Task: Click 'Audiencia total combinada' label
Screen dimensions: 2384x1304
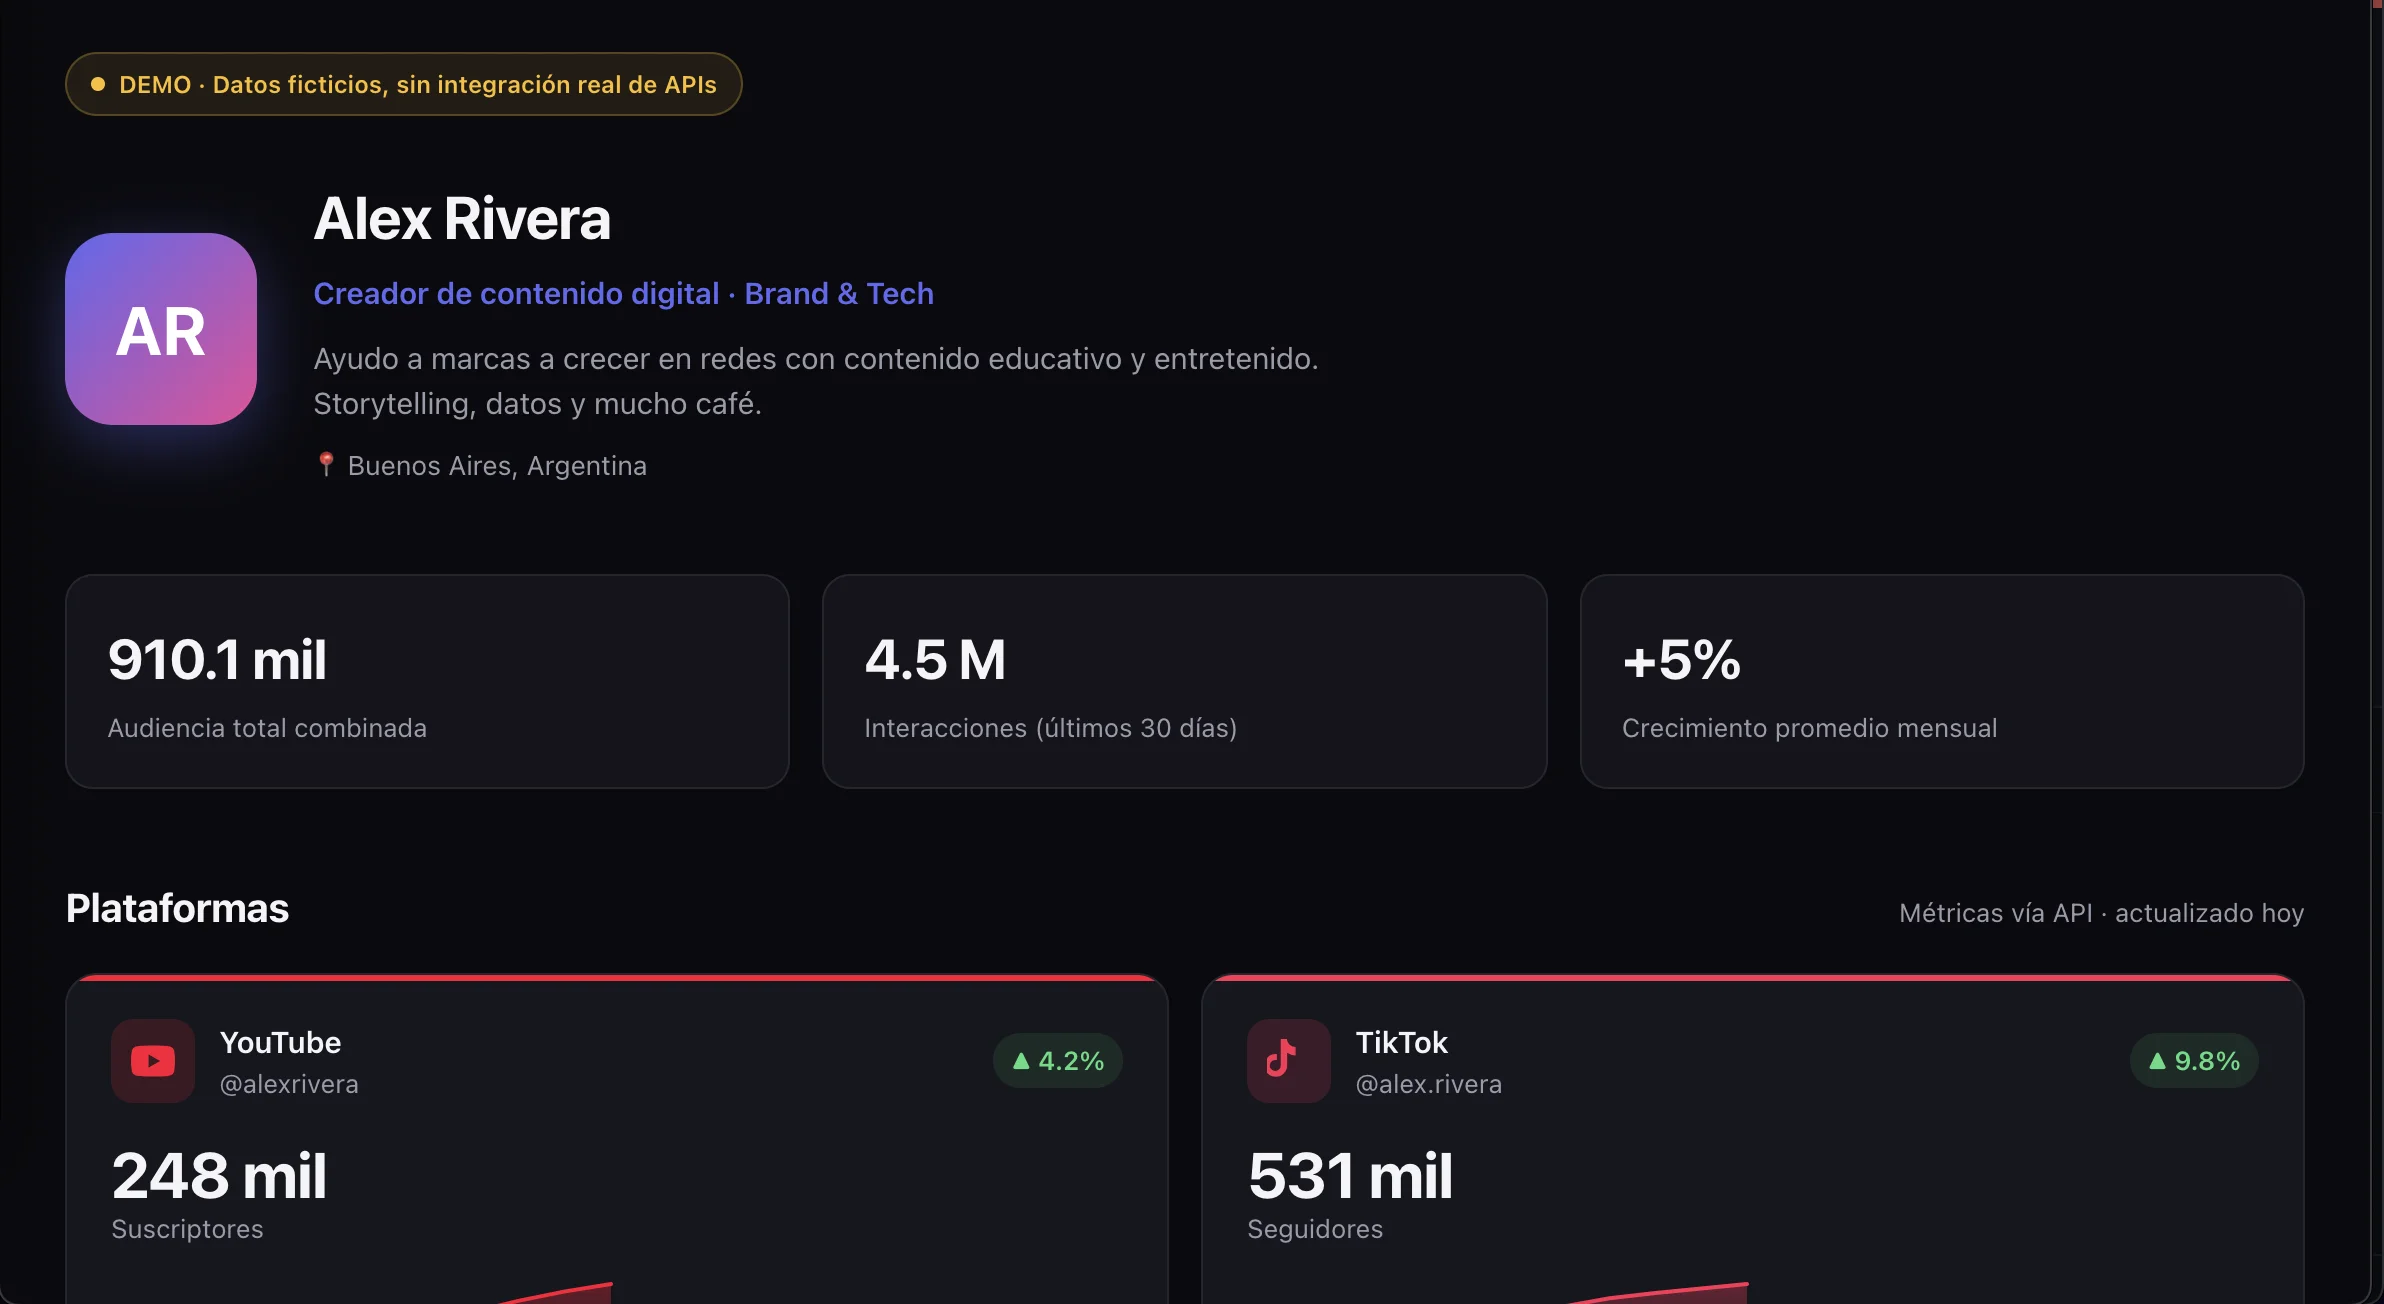Action: 267,728
